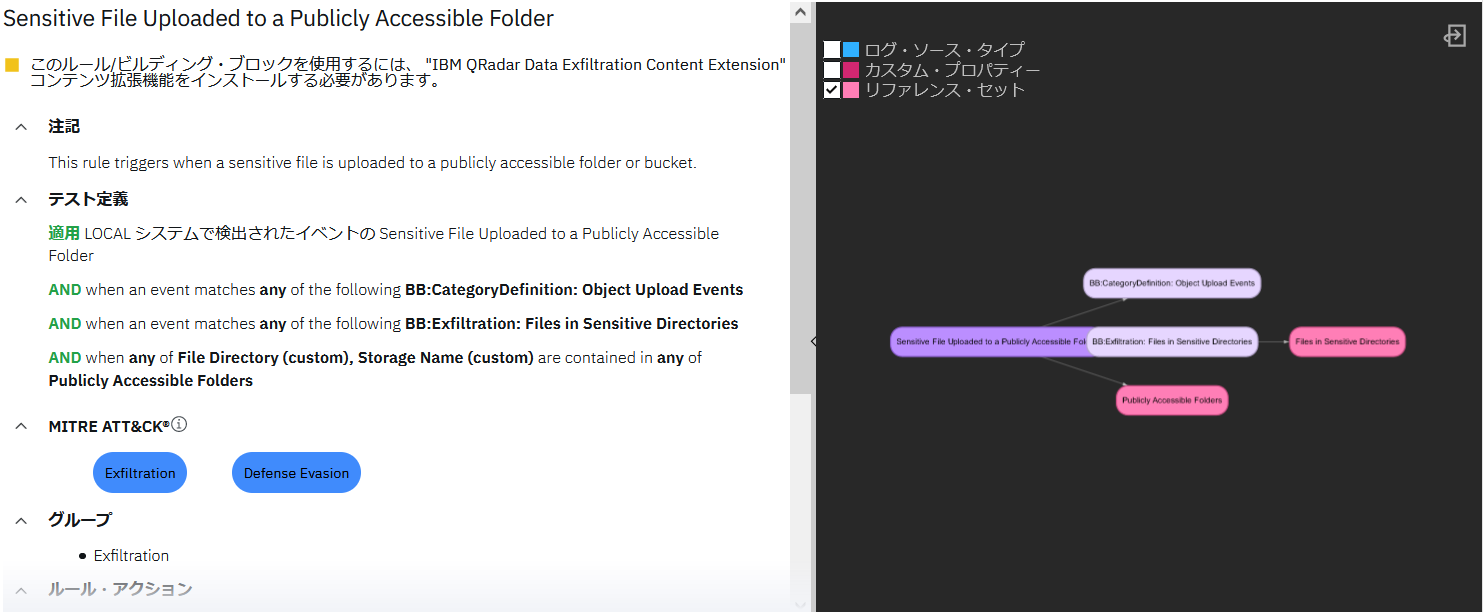Click the yellow warning square icon
1483x612 pixels.
coord(12,65)
